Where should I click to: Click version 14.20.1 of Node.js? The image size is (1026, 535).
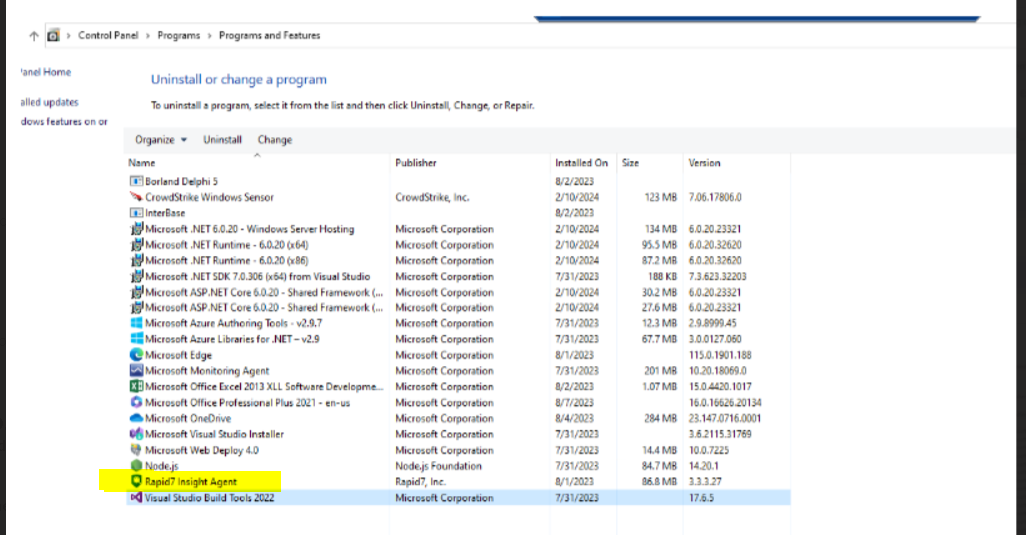703,466
